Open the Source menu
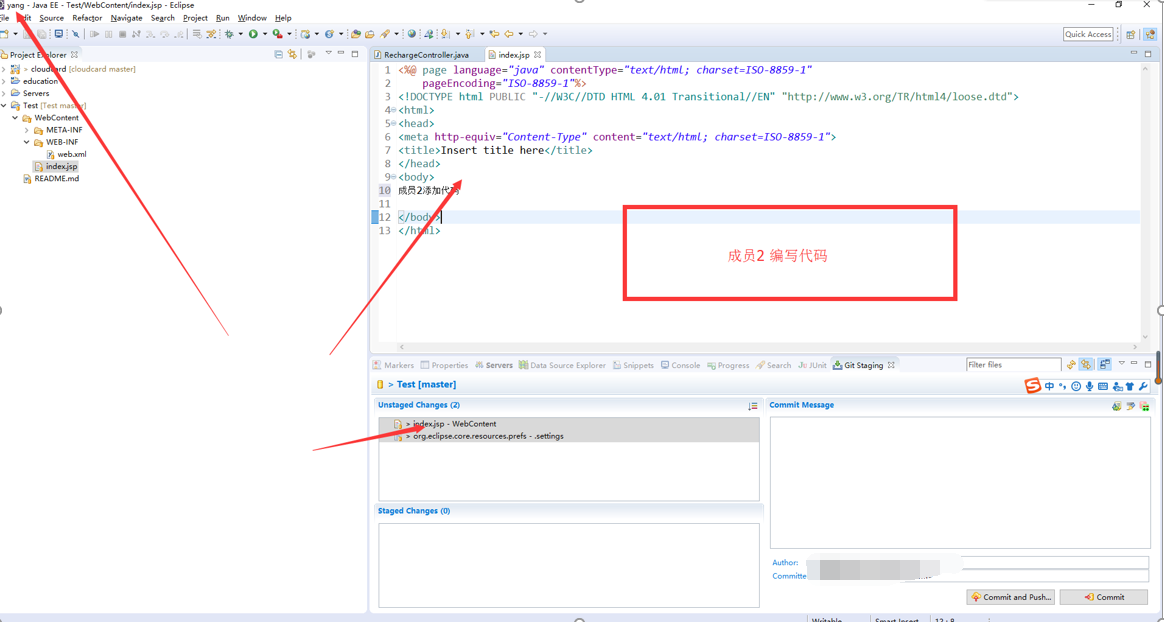Screen dimensions: 1164x622 click(51, 18)
